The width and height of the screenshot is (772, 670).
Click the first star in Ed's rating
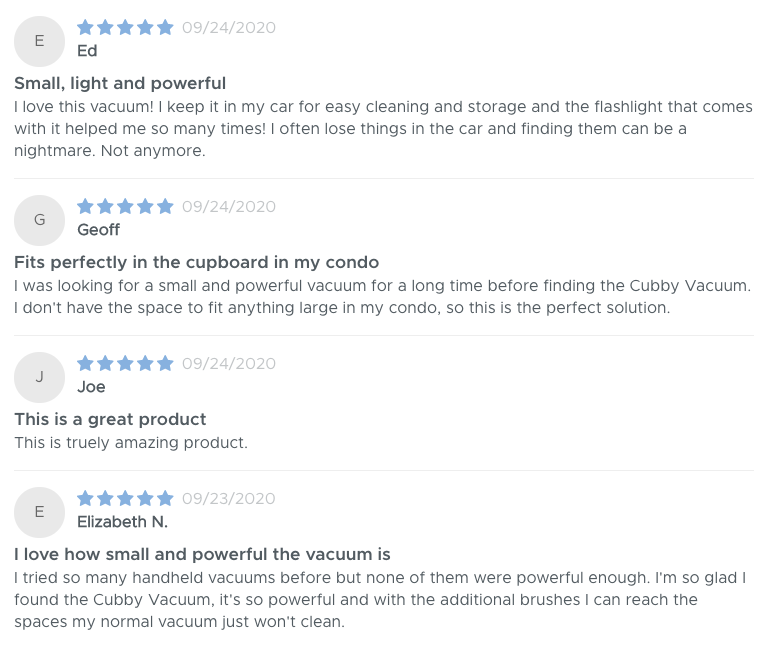click(x=85, y=27)
